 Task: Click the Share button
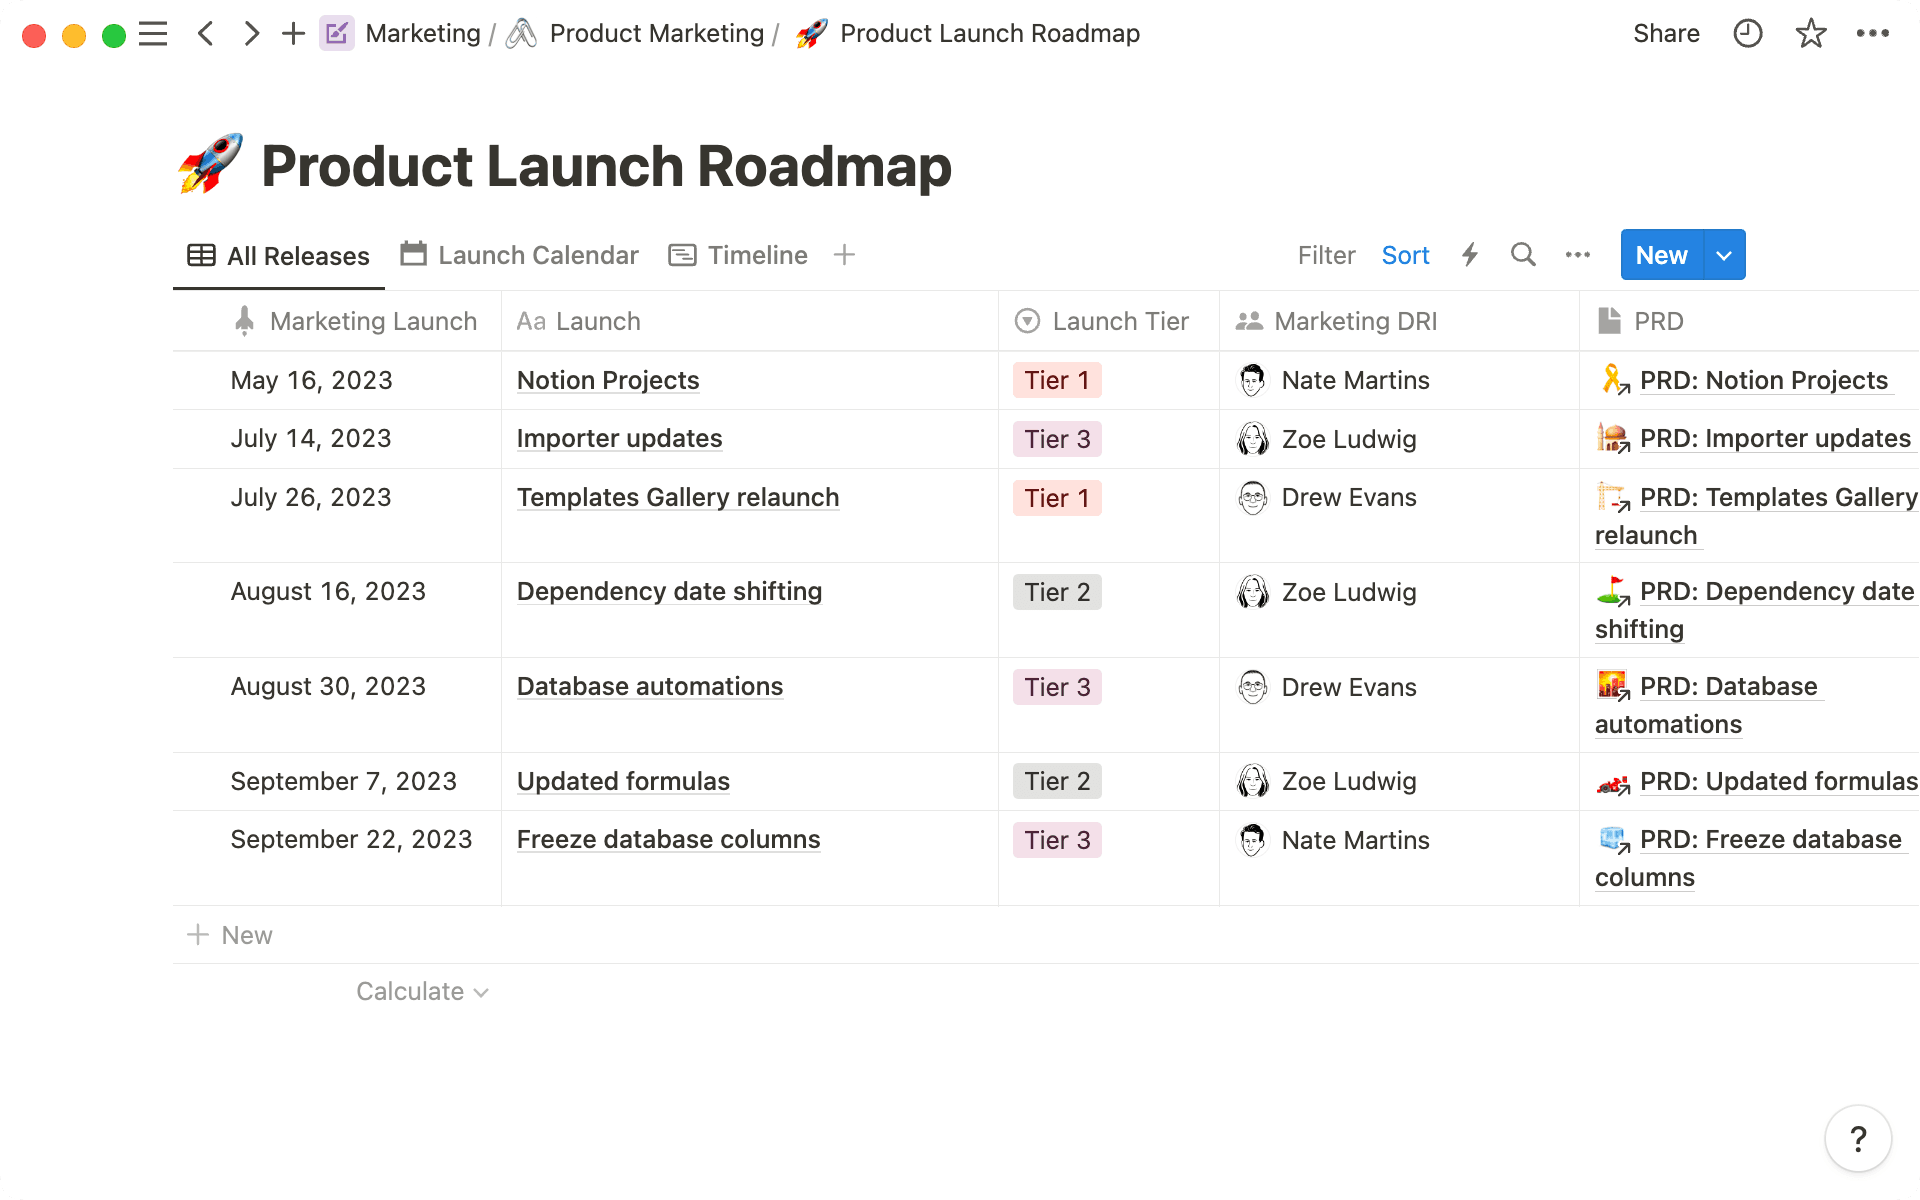click(1666, 33)
